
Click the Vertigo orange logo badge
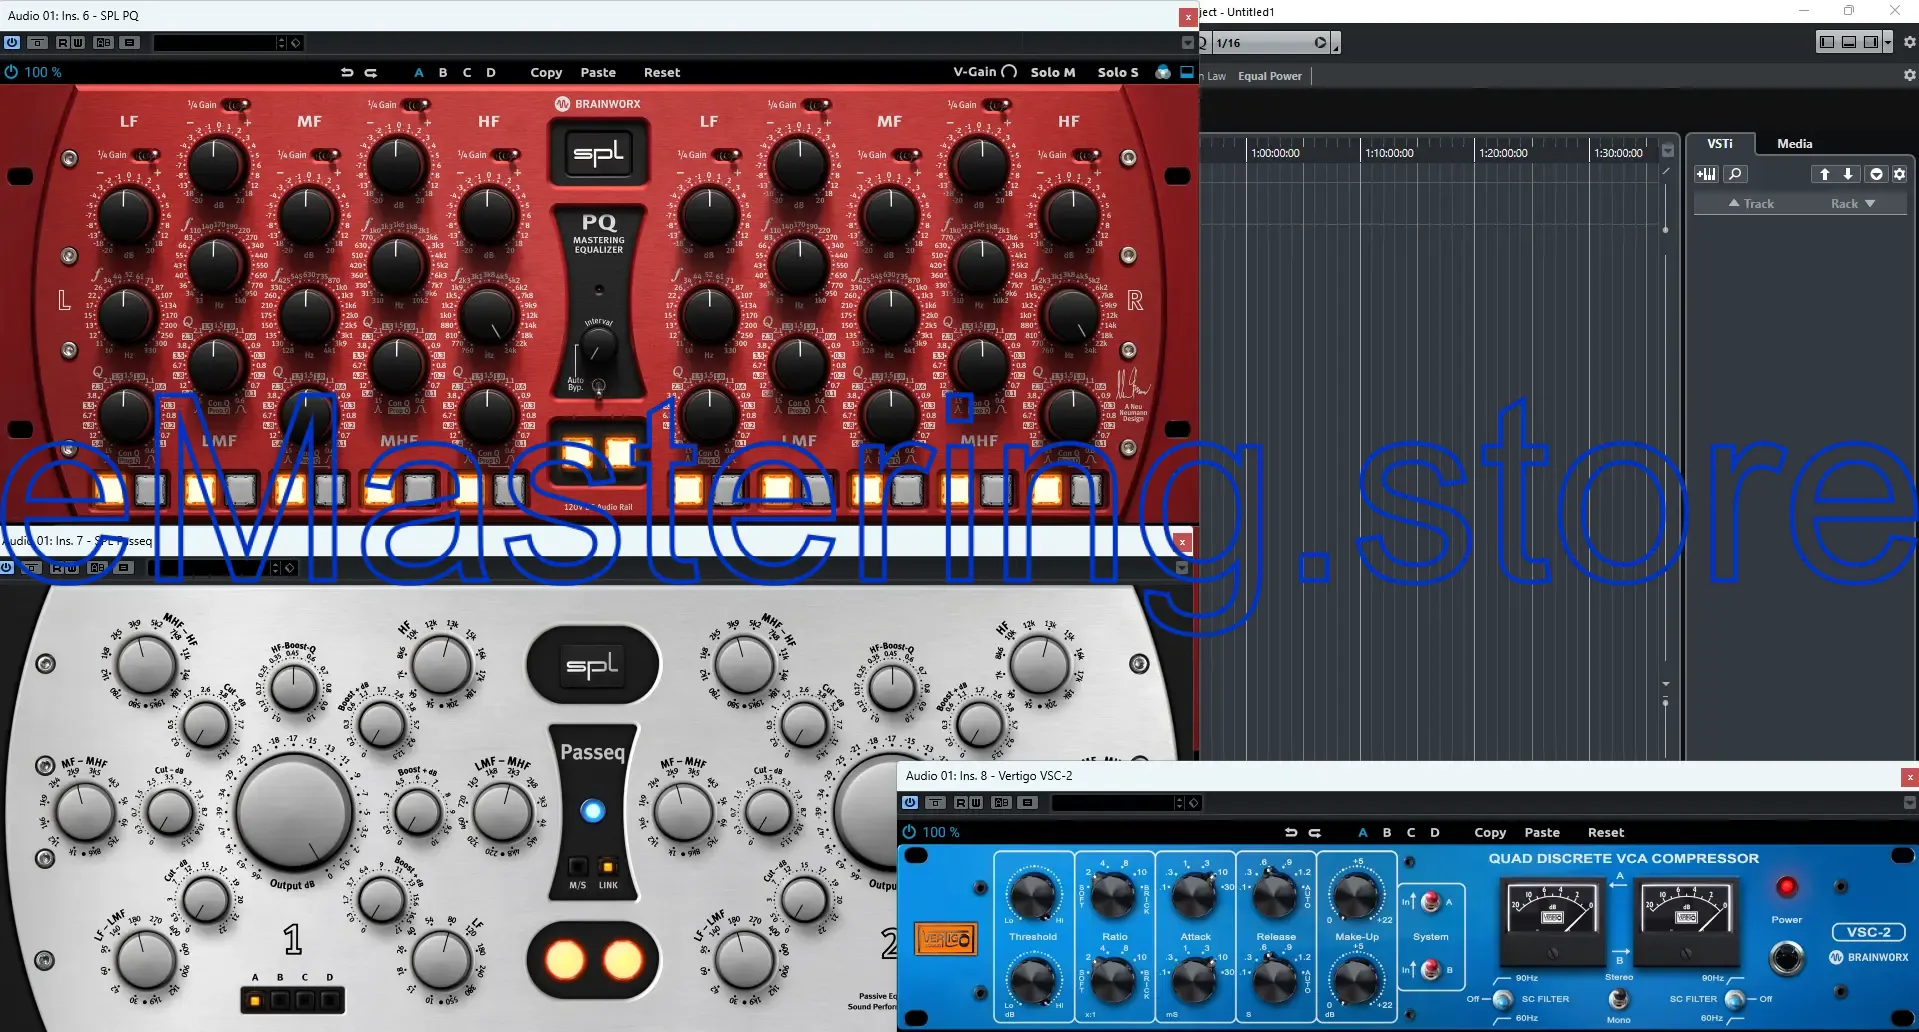tap(946, 939)
